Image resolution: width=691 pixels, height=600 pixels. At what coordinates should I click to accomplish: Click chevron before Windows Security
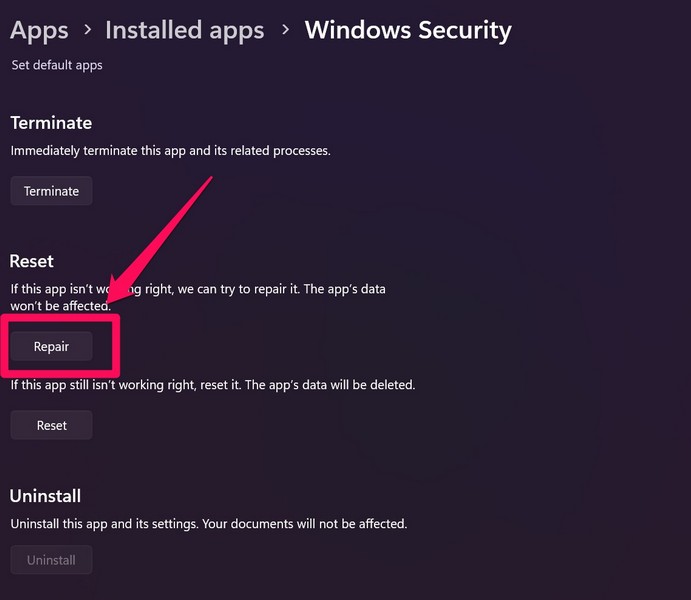click(285, 31)
